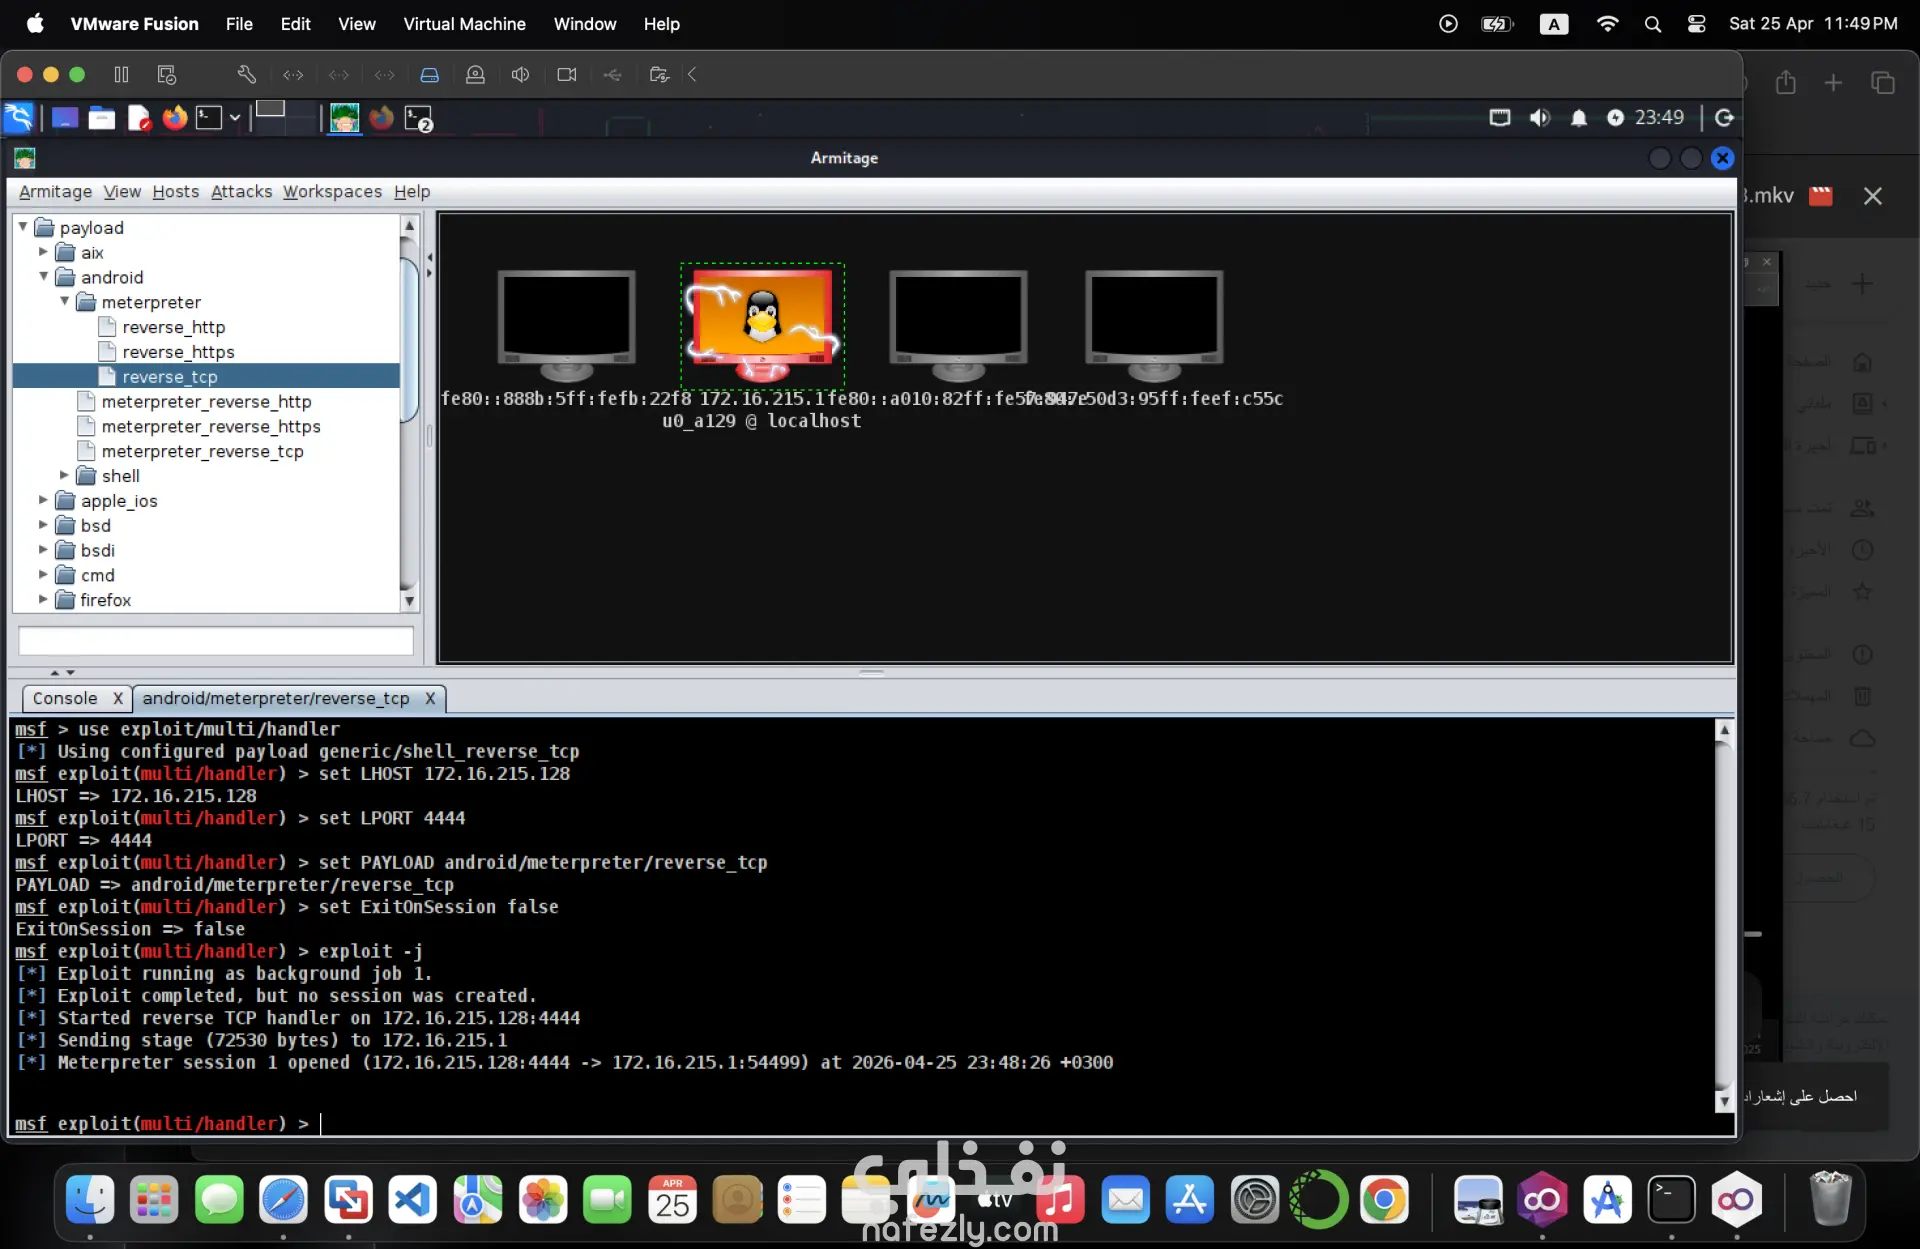Select the reverse_https payload

tap(178, 352)
